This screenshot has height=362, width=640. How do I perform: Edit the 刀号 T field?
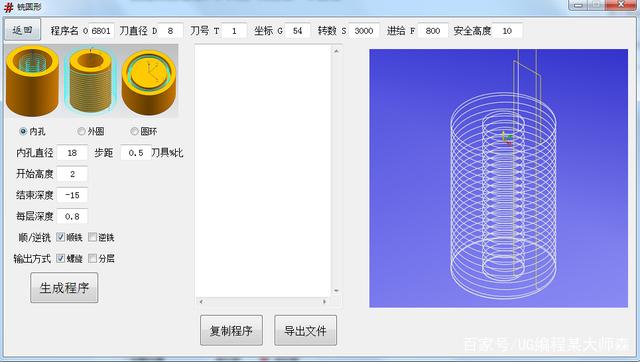tap(234, 31)
